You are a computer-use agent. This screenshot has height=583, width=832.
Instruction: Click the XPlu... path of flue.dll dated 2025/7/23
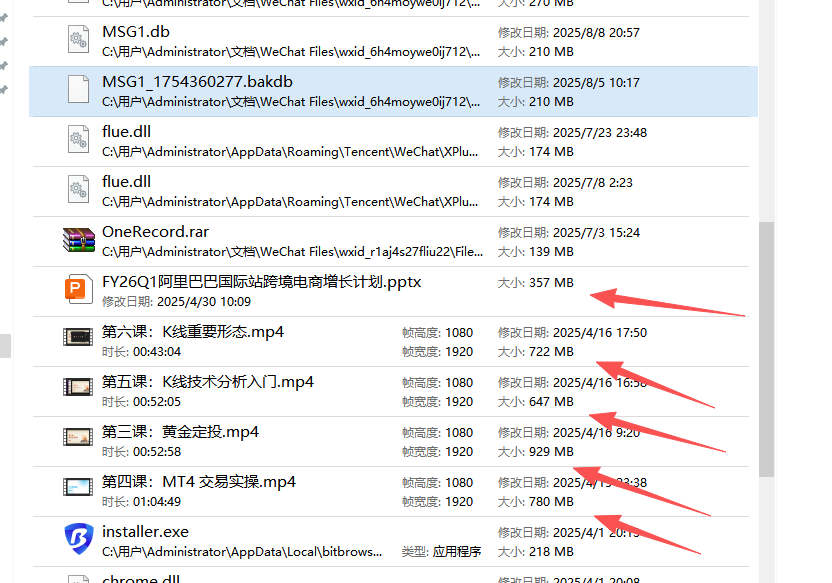coord(290,152)
